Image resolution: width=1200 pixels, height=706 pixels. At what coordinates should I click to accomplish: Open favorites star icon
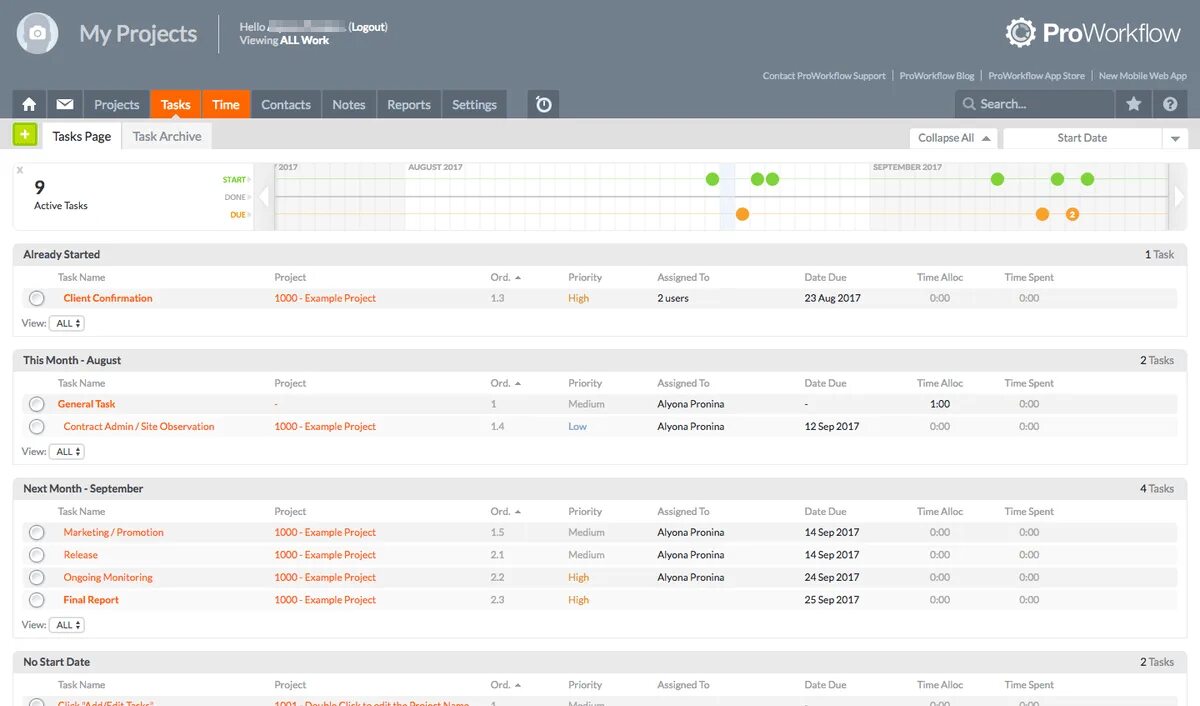pyautogui.click(x=1133, y=104)
